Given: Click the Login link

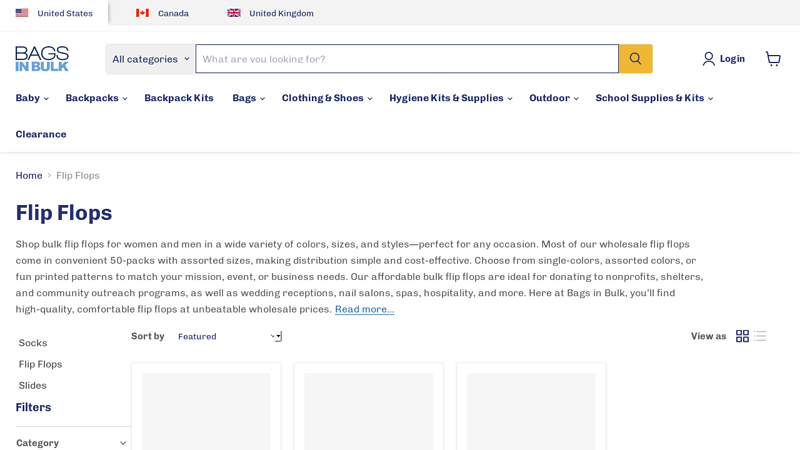Looking at the screenshot, I should (x=723, y=59).
